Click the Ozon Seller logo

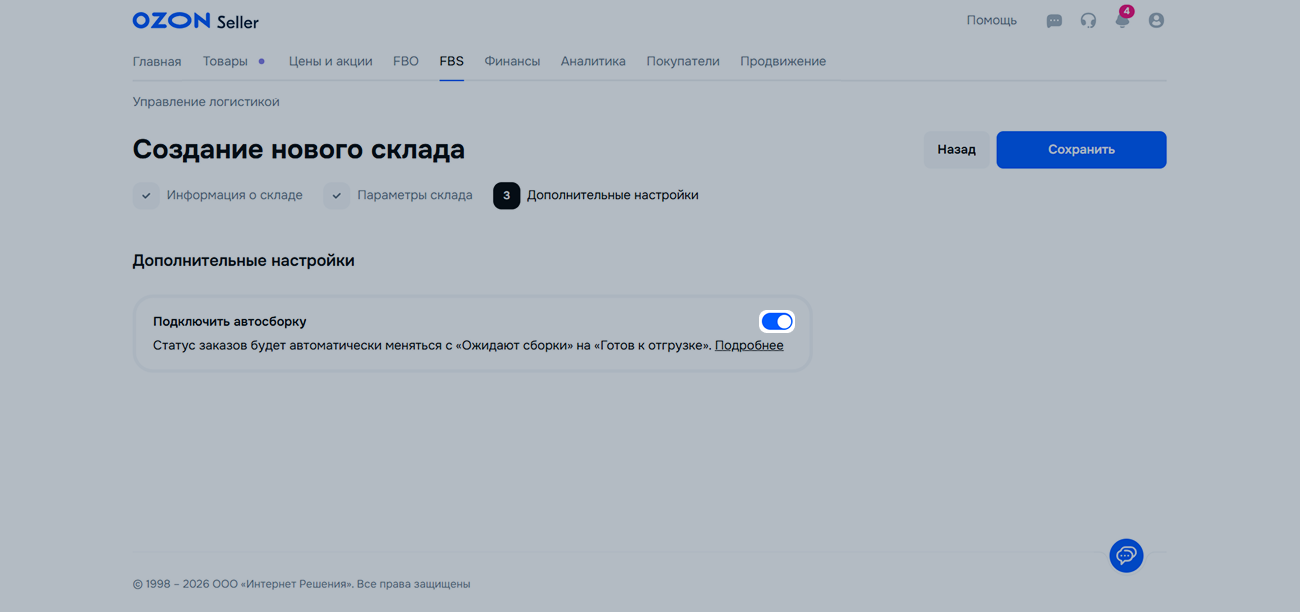195,21
